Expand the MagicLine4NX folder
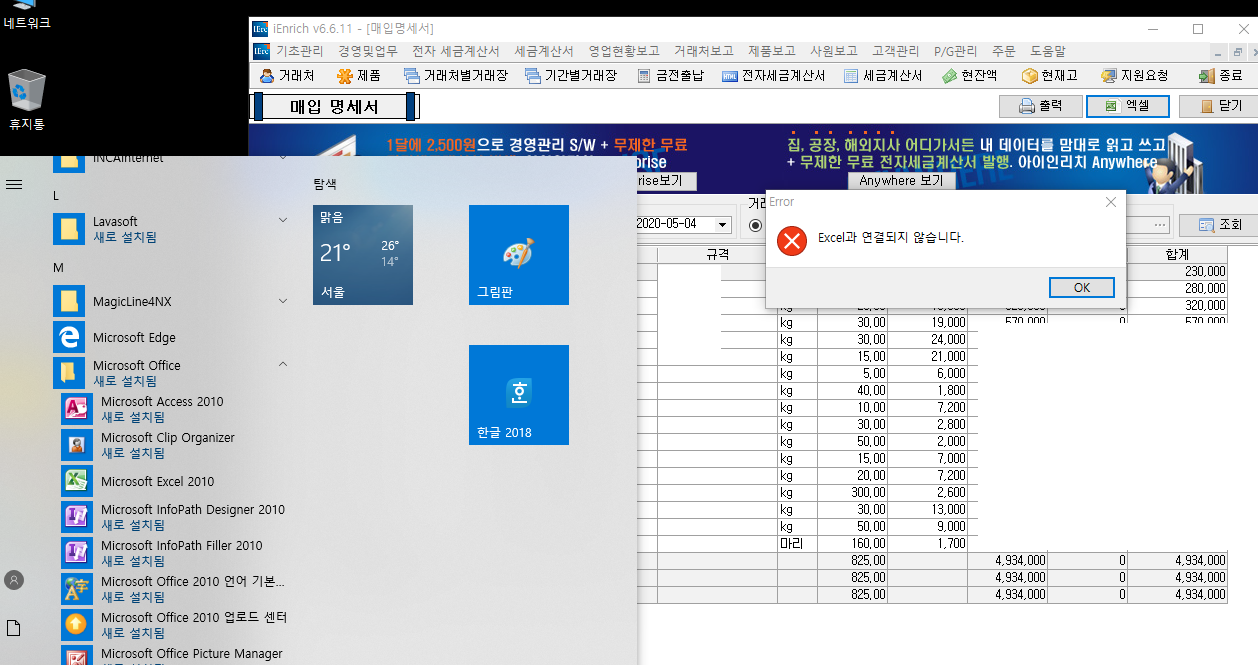This screenshot has width=1258, height=665. point(283,301)
